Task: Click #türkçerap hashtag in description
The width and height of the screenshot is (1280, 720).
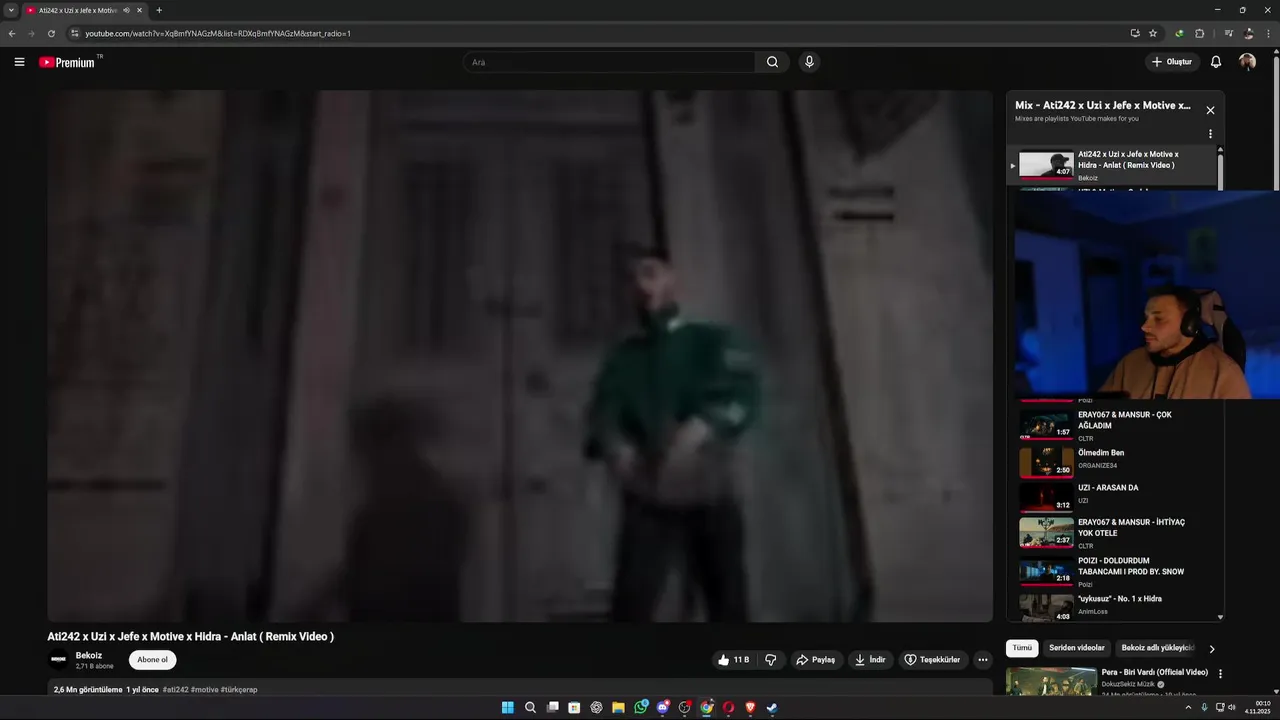Action: tap(239, 689)
